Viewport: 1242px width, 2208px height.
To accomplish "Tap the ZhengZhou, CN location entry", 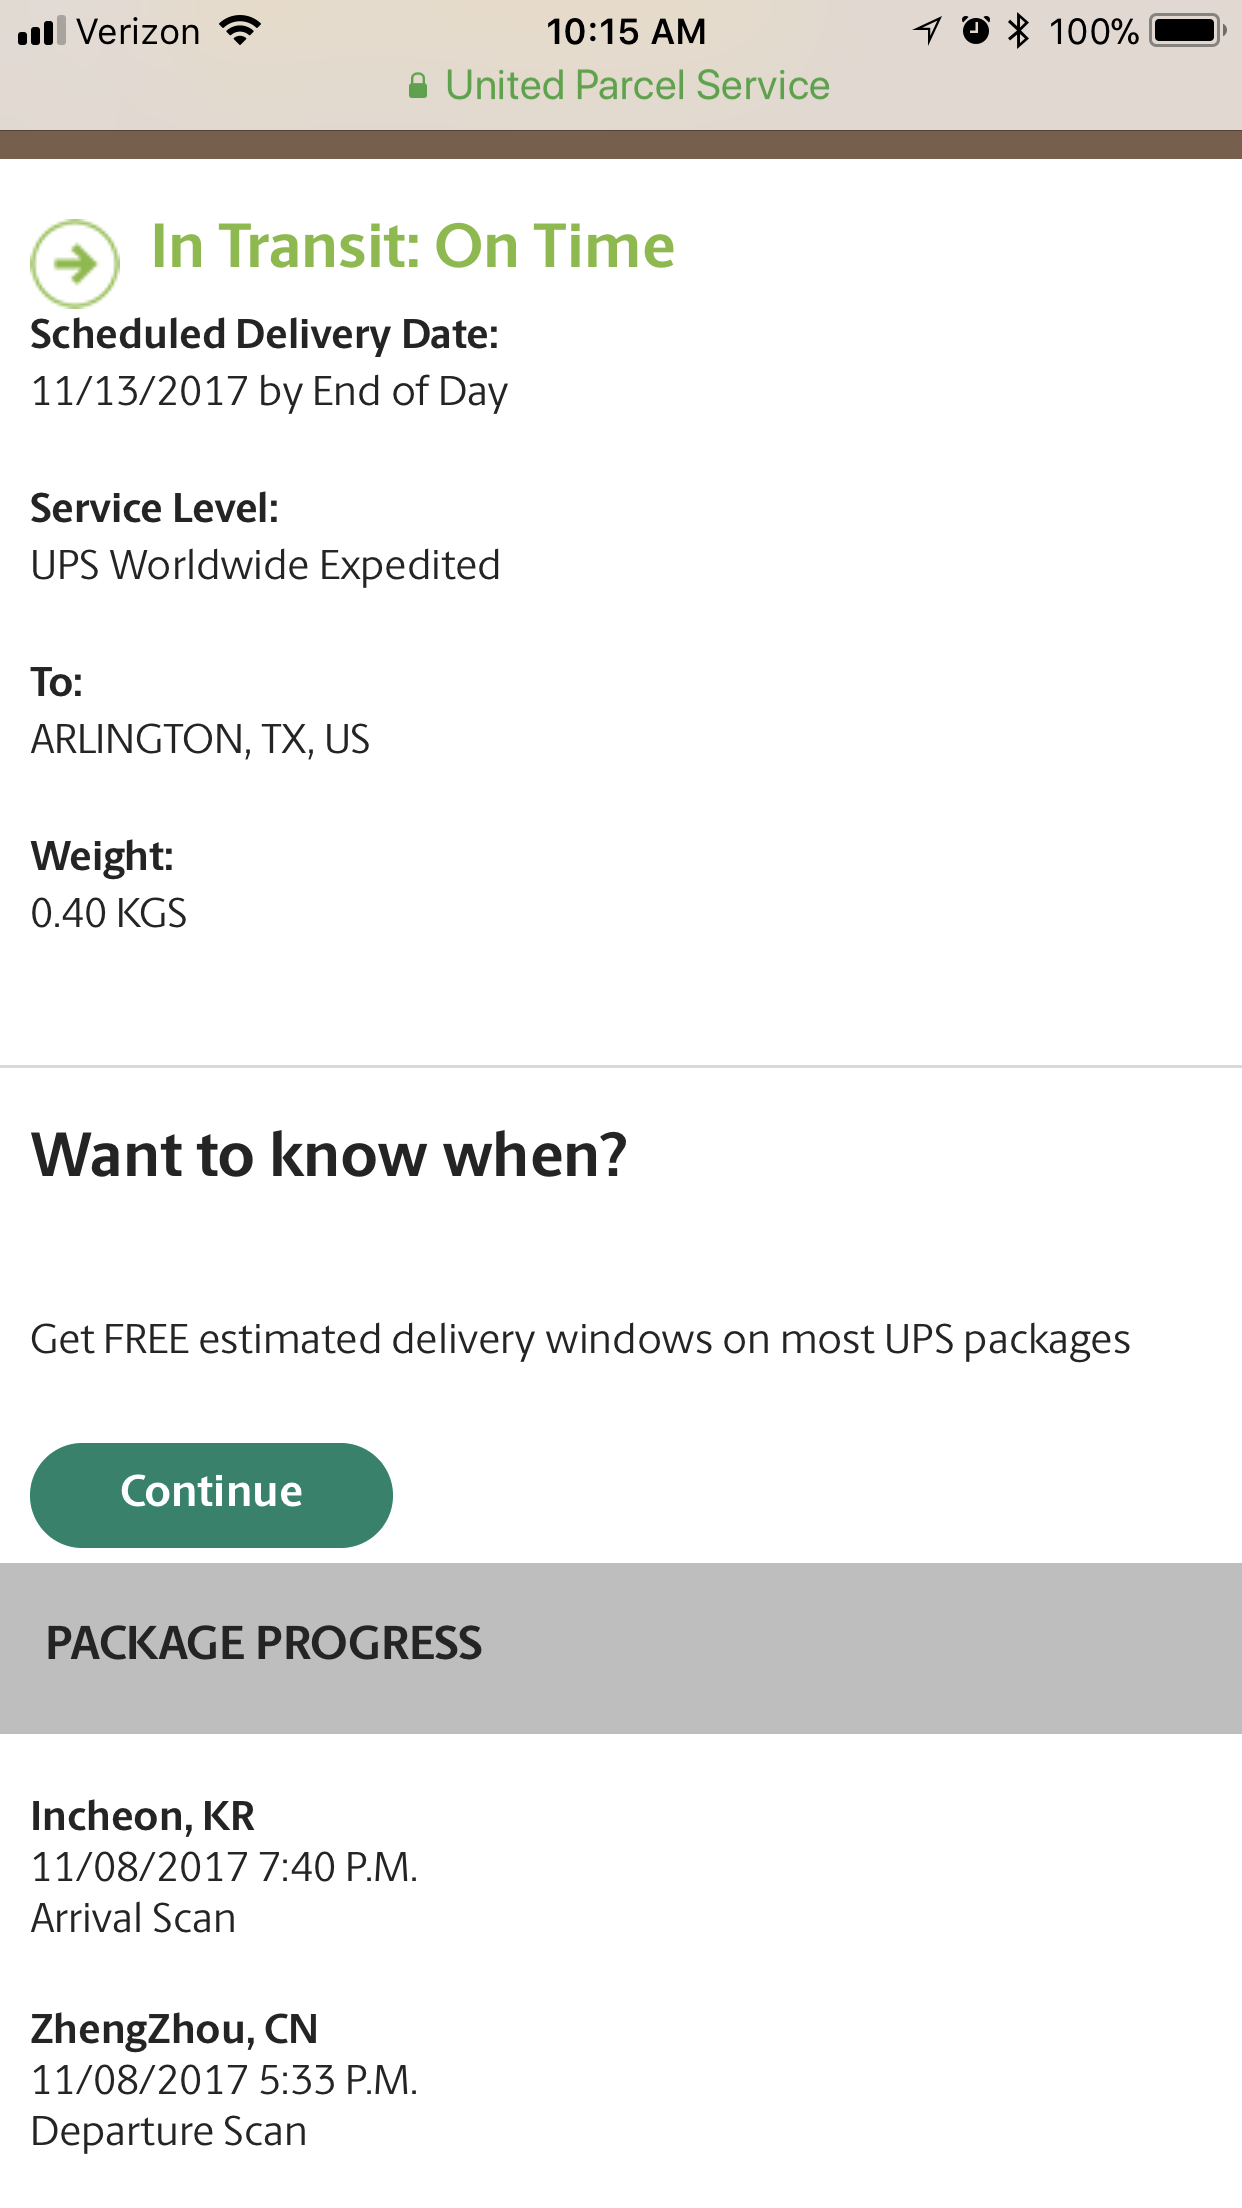I will 174,2029.
